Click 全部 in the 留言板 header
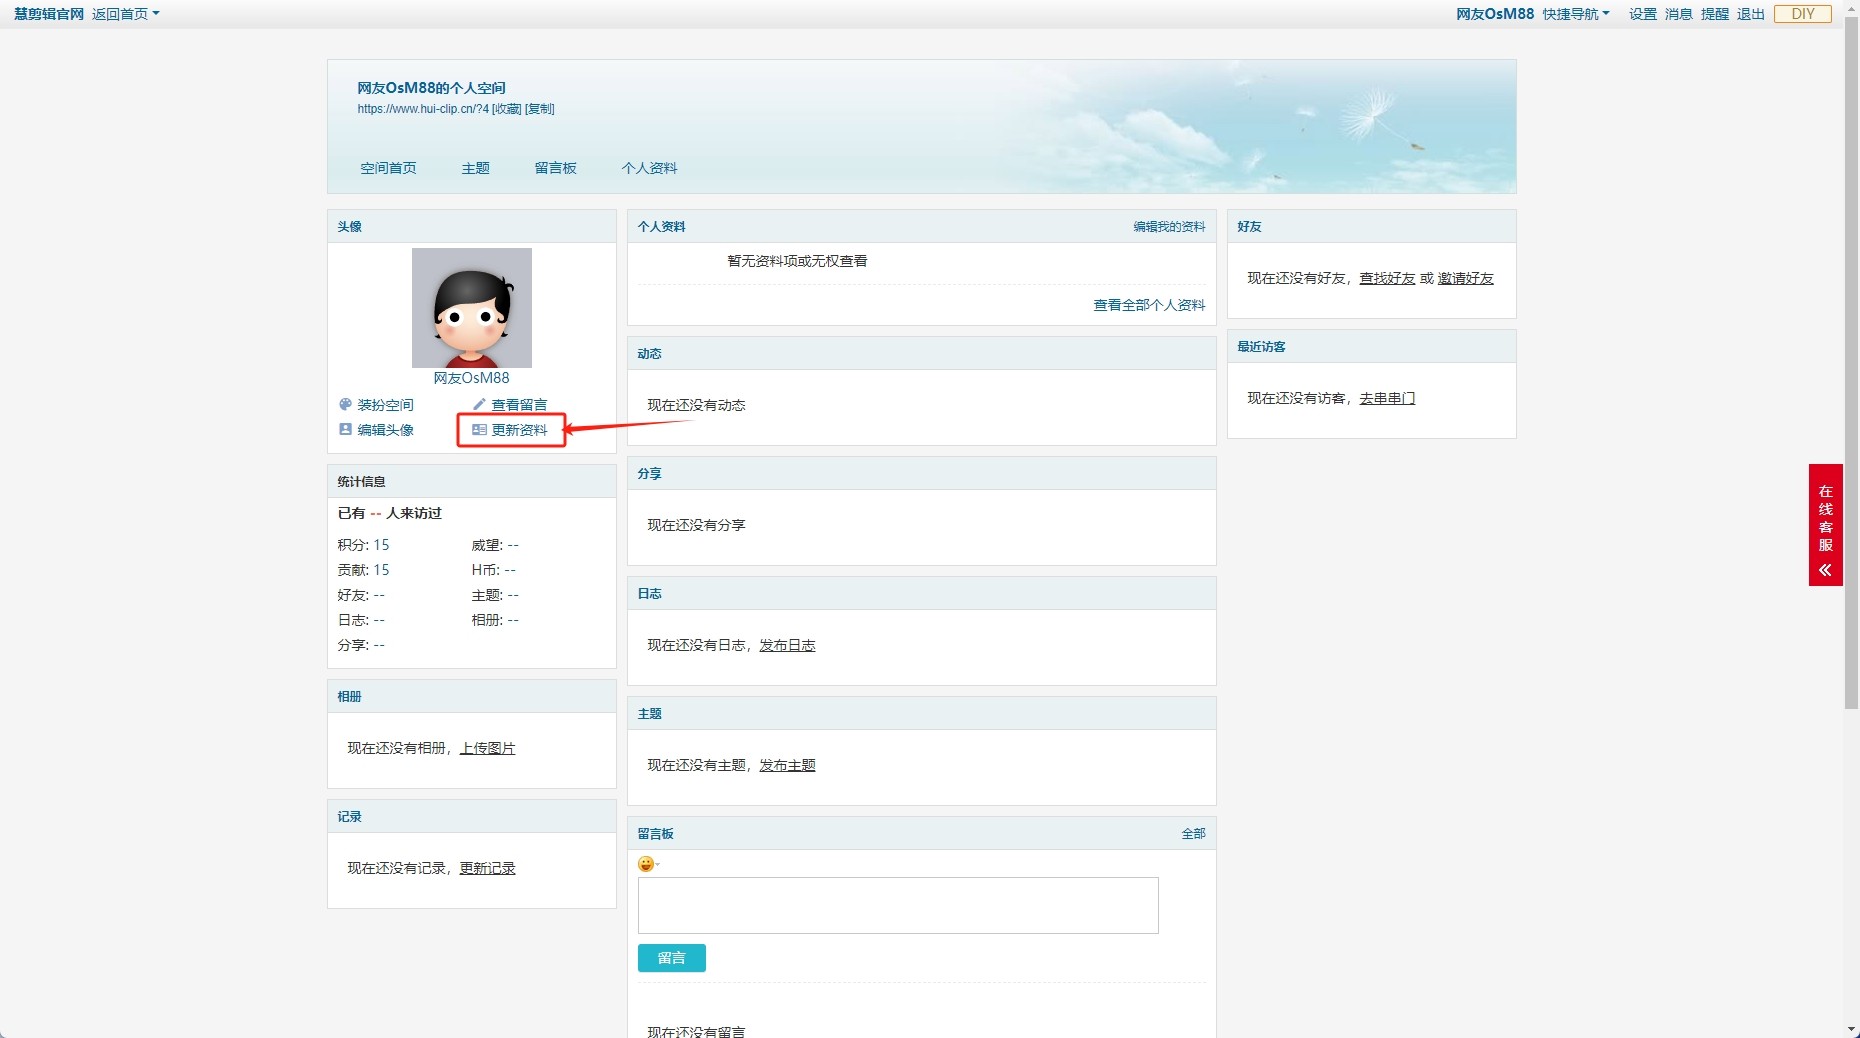 [x=1193, y=834]
